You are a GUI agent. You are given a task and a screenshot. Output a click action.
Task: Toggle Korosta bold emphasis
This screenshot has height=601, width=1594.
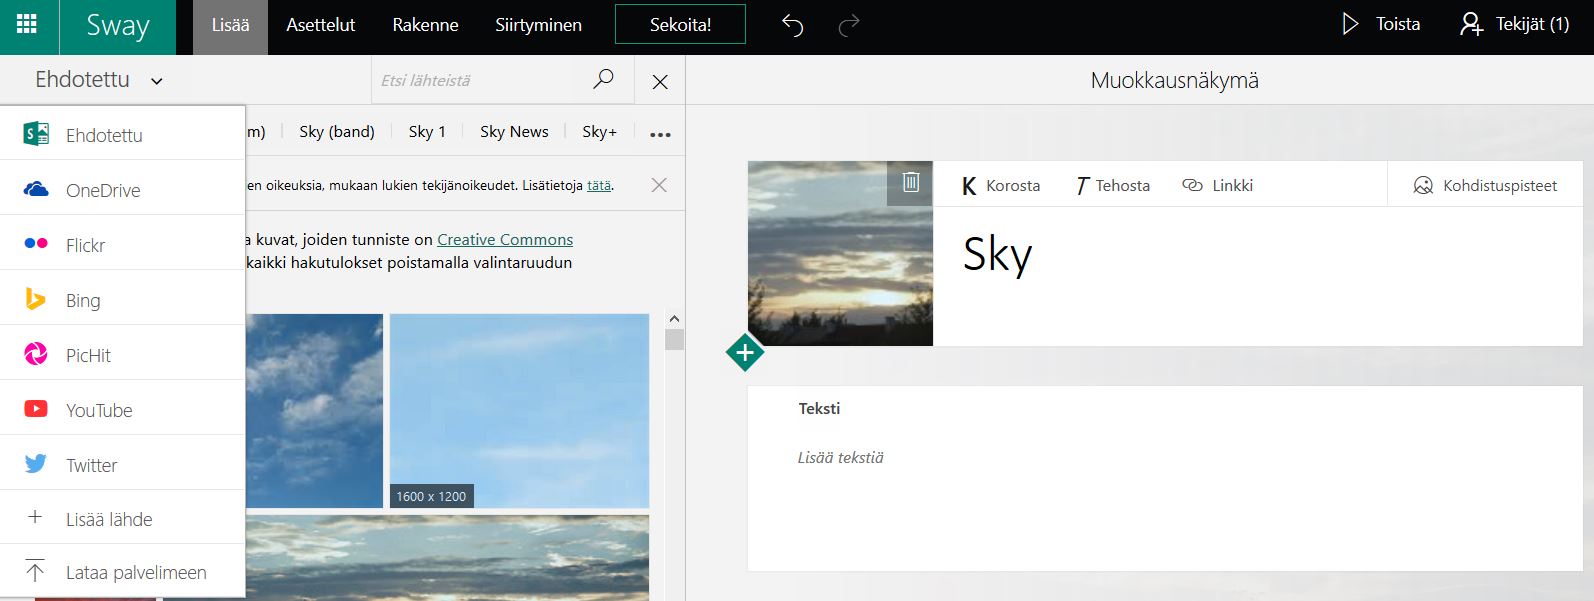point(1001,185)
